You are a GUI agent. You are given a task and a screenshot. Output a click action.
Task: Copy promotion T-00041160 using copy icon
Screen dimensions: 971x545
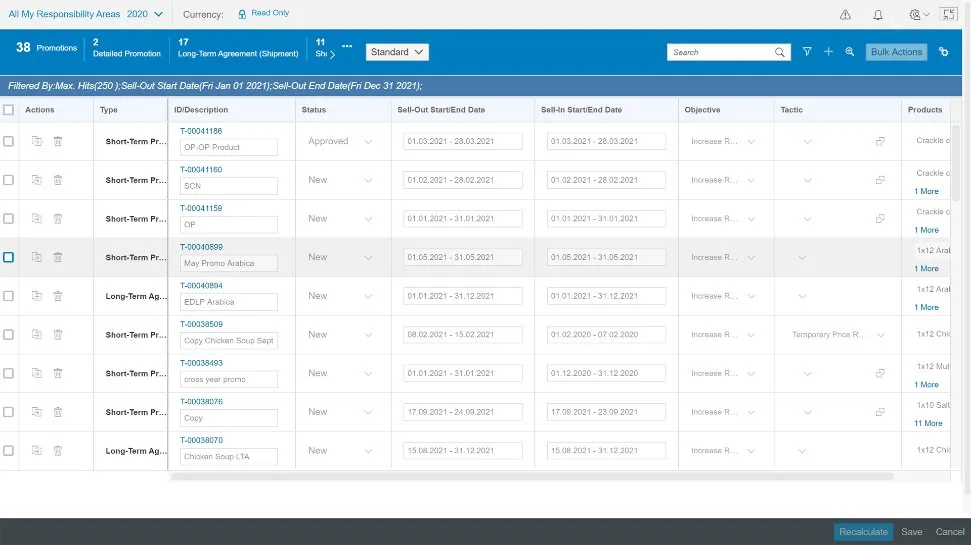pyautogui.click(x=37, y=180)
